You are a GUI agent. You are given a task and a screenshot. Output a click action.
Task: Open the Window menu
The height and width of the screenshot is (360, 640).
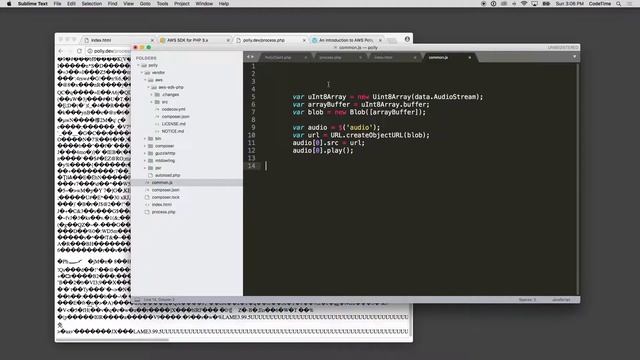(204, 4)
